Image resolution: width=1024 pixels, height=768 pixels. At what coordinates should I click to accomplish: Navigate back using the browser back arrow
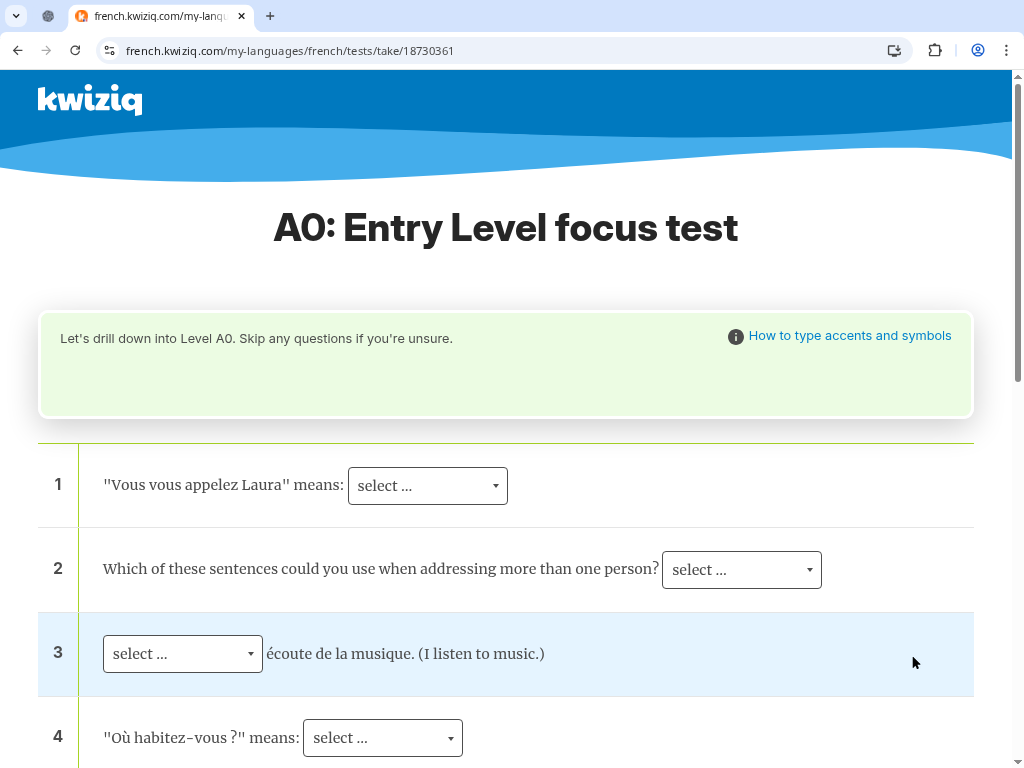pyautogui.click(x=17, y=50)
